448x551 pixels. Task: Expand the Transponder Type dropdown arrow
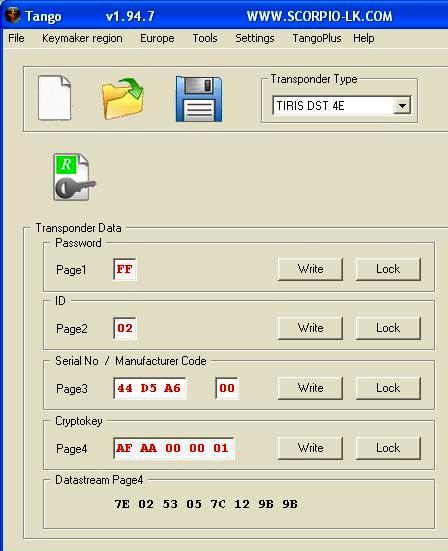[402, 105]
